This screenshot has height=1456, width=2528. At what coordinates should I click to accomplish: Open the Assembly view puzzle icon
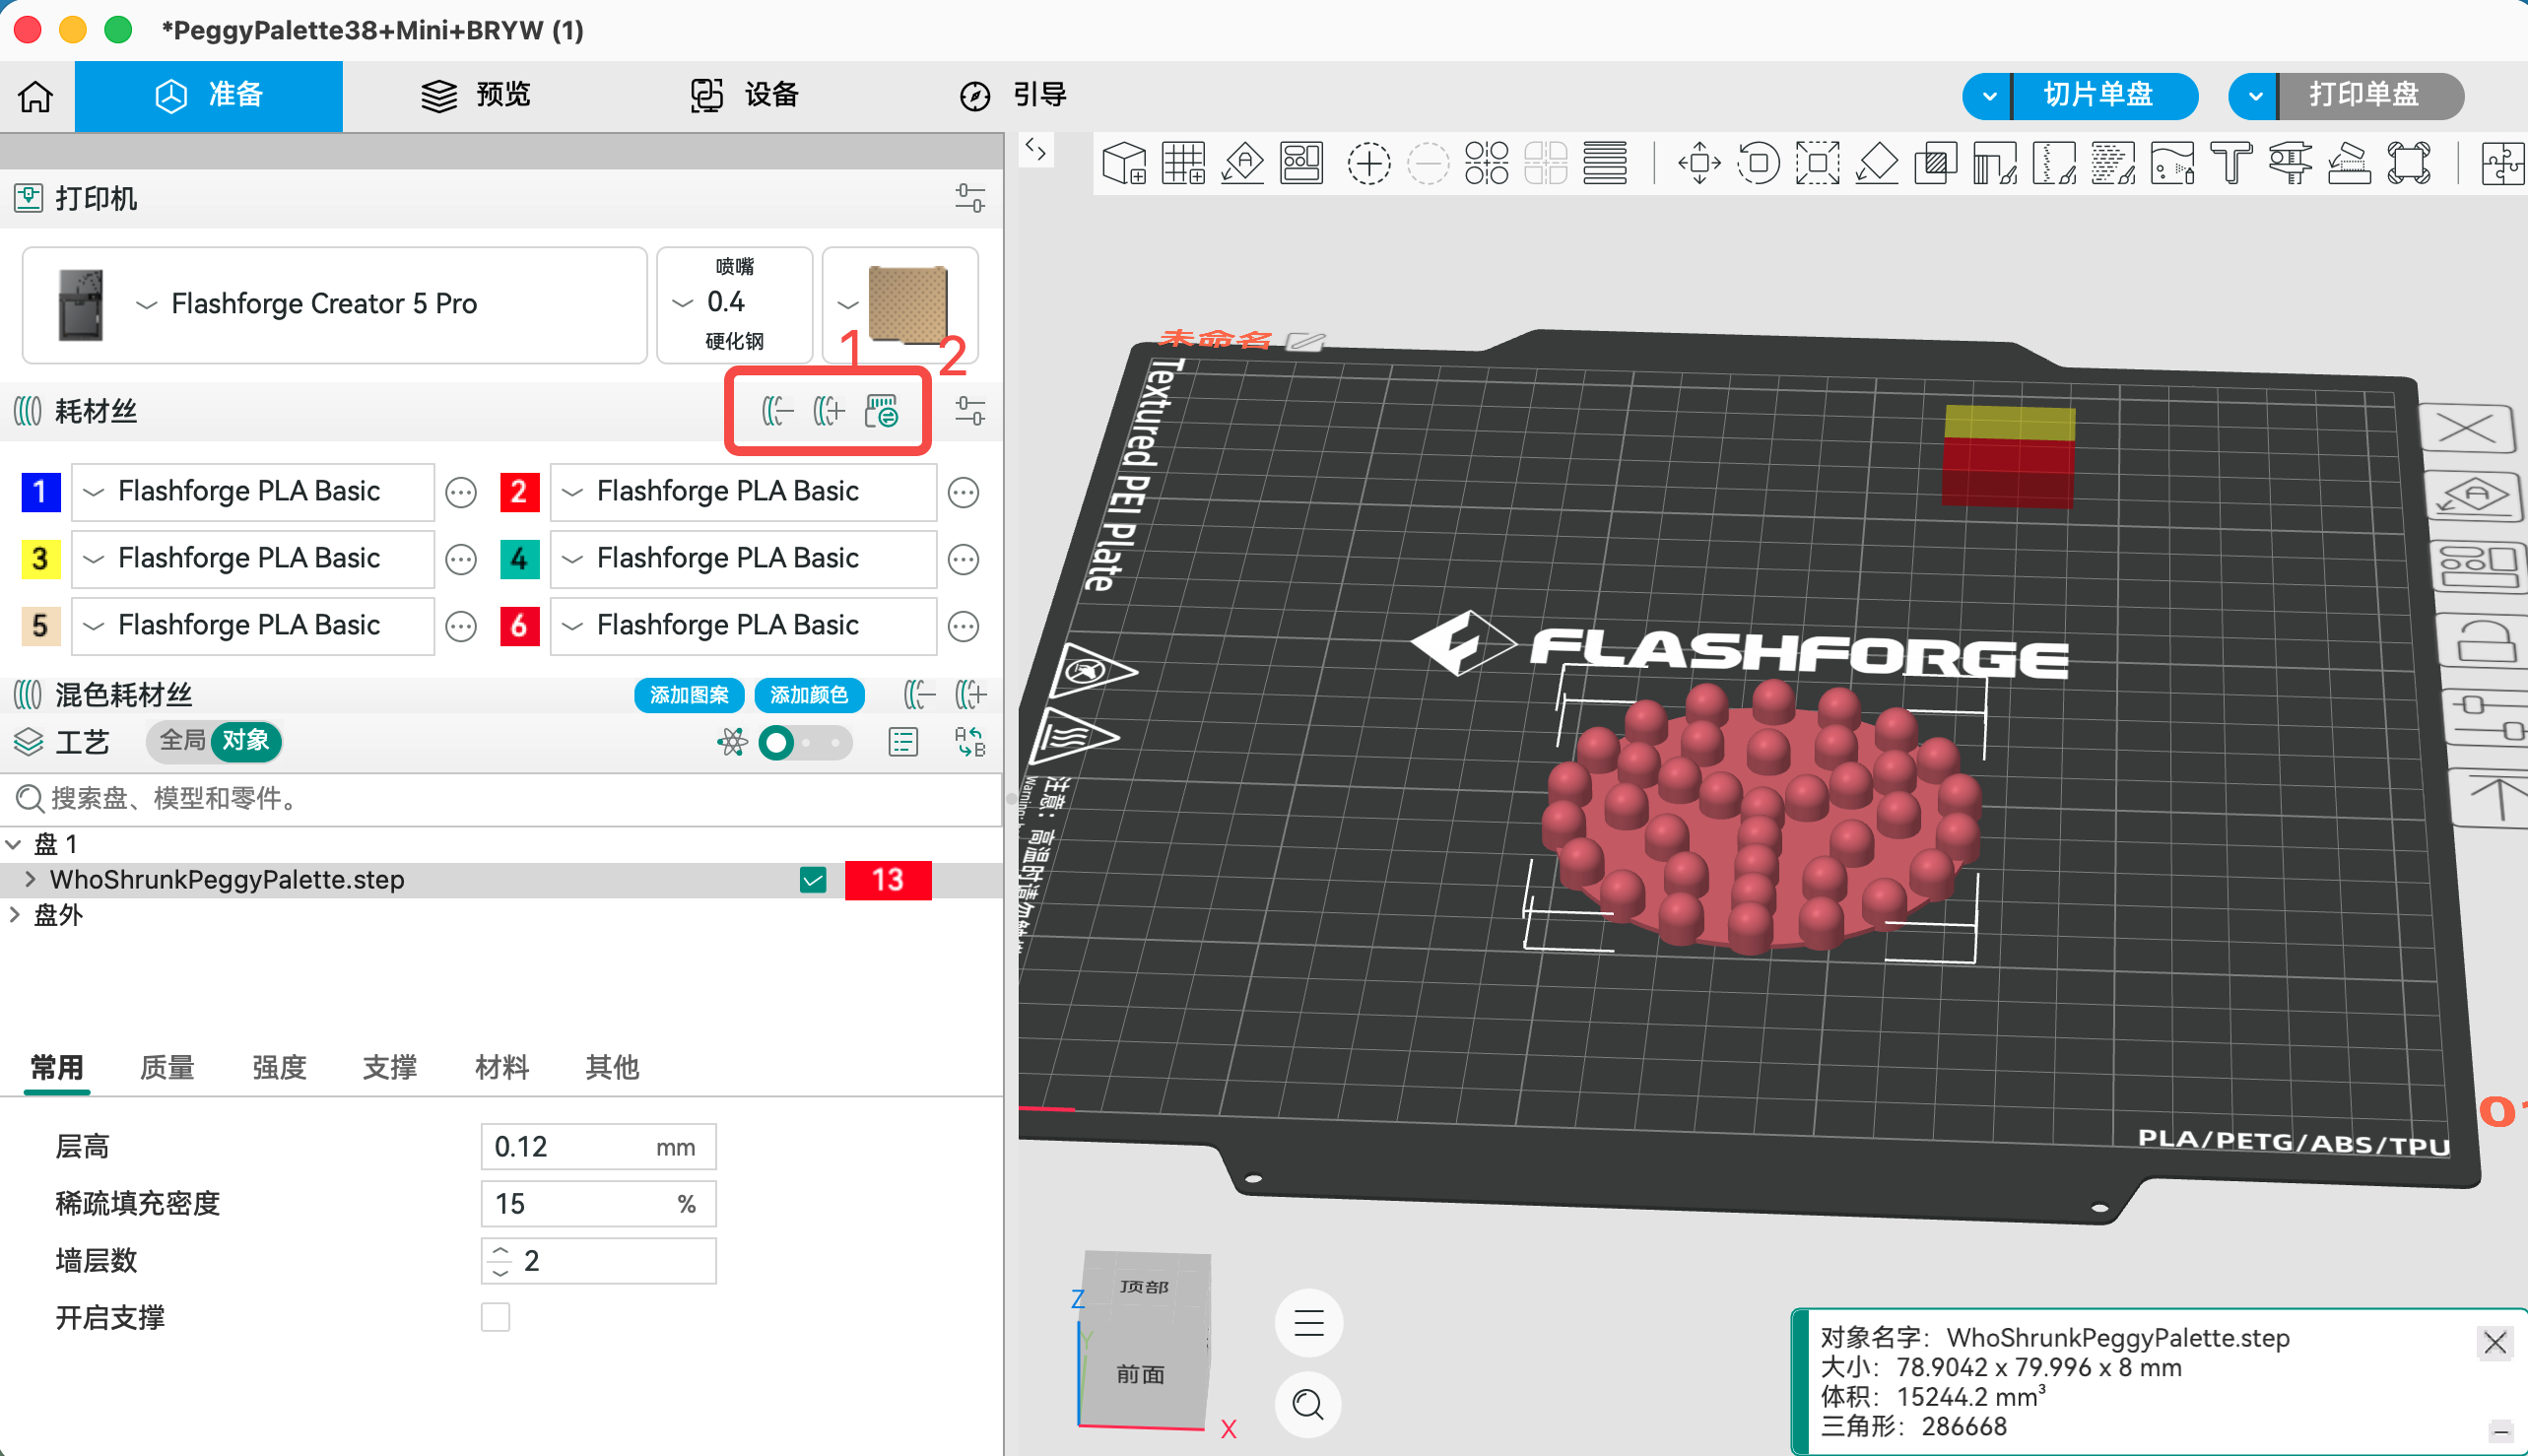click(2503, 163)
